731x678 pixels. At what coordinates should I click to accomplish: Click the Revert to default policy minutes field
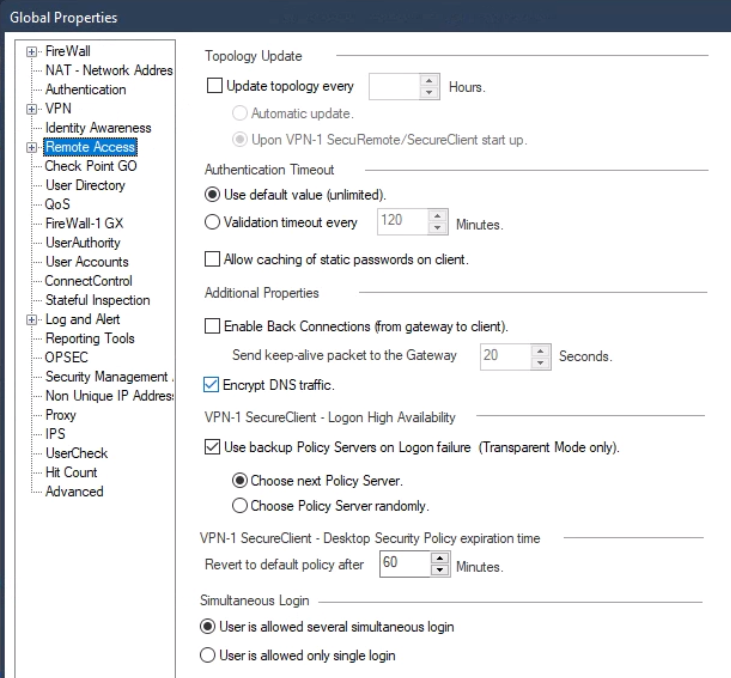pos(405,564)
